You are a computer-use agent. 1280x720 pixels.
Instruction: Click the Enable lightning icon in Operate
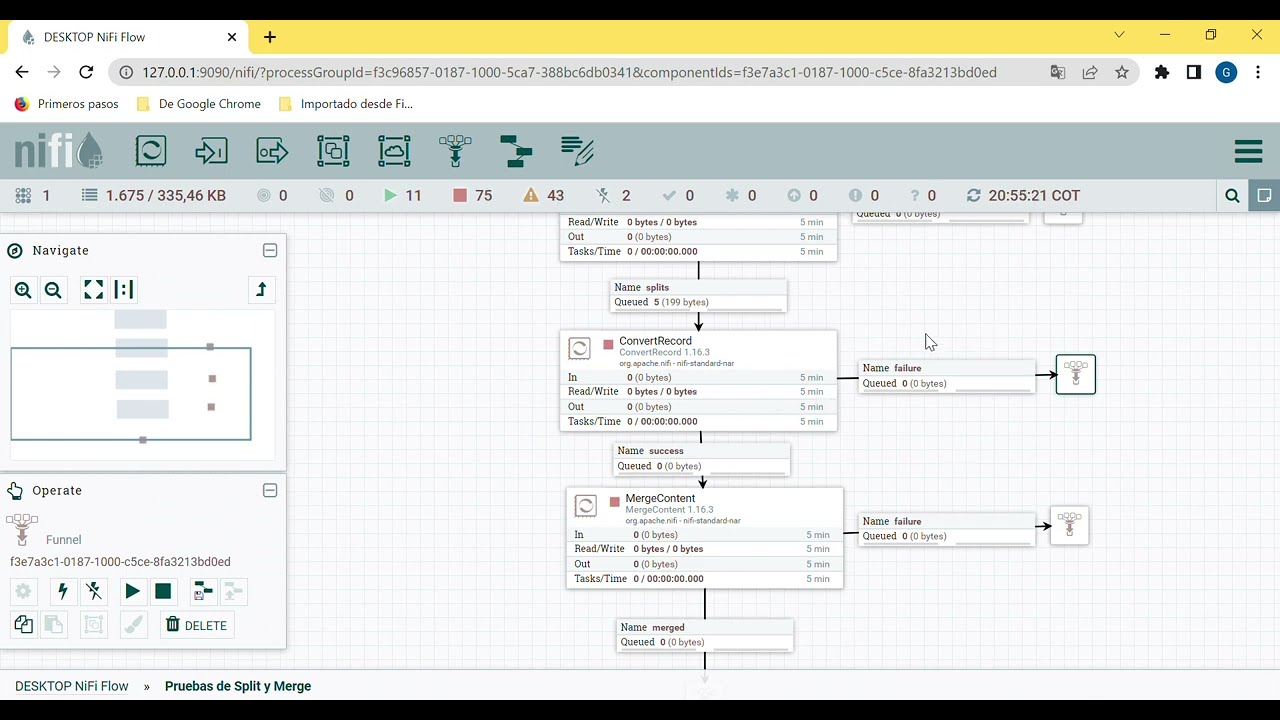(63, 591)
